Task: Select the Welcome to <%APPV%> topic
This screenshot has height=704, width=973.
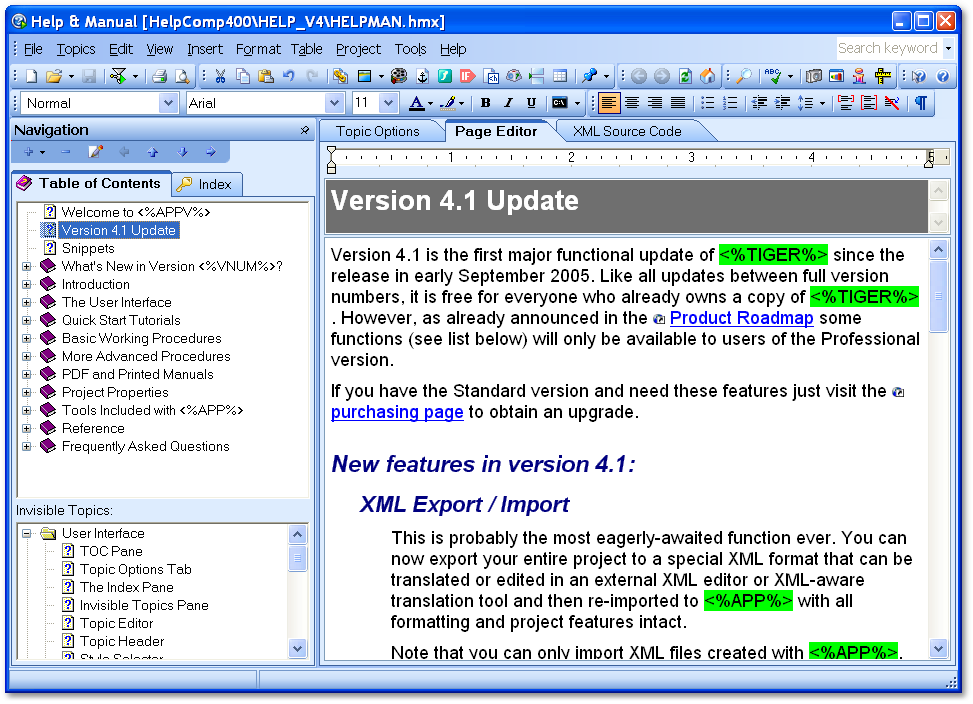Action: click(x=136, y=212)
